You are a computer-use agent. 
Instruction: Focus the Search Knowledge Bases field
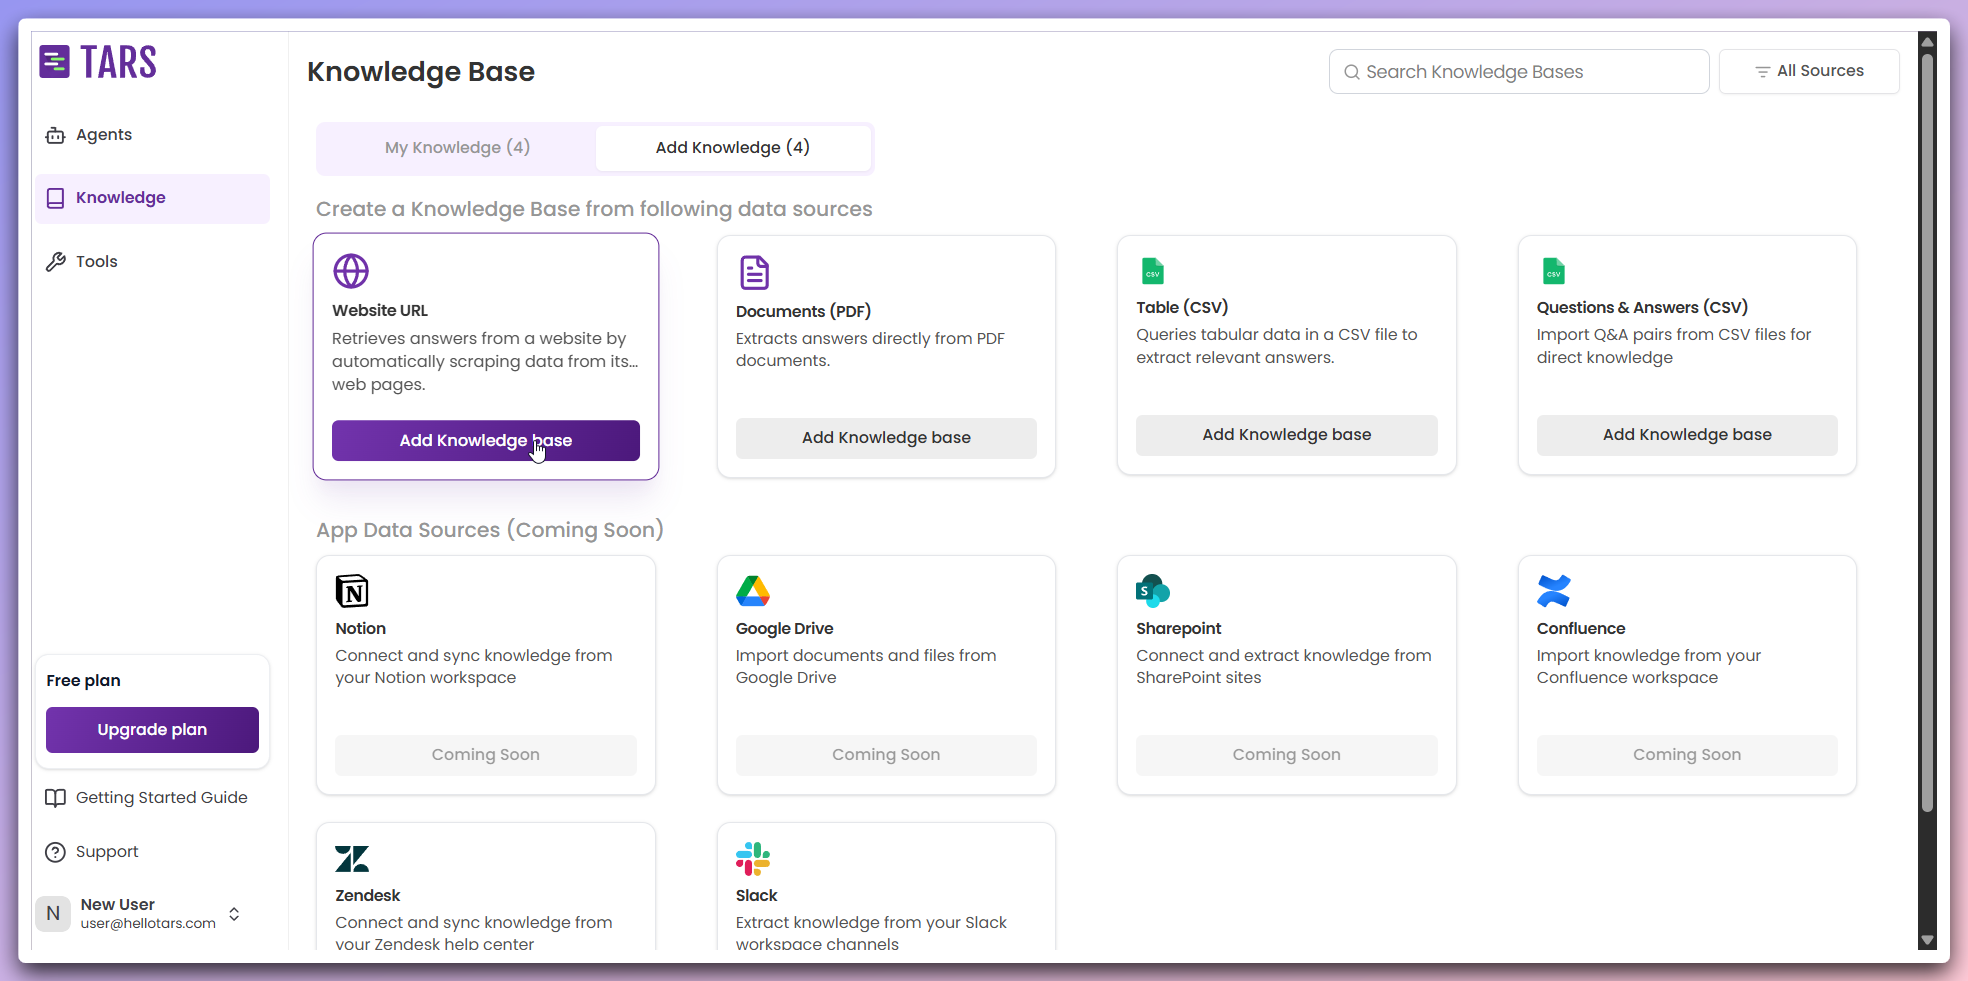click(x=1519, y=72)
